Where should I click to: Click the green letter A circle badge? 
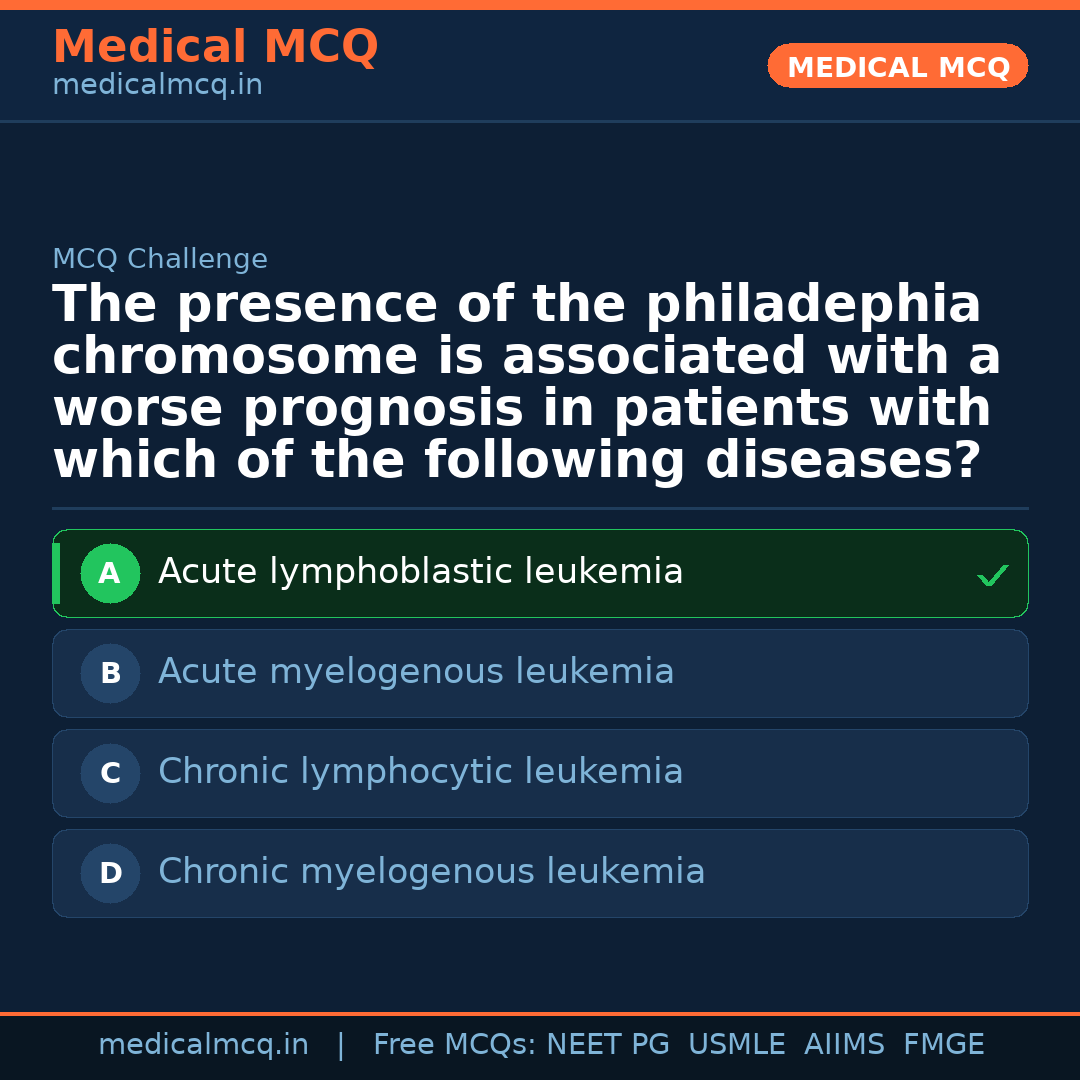110,574
